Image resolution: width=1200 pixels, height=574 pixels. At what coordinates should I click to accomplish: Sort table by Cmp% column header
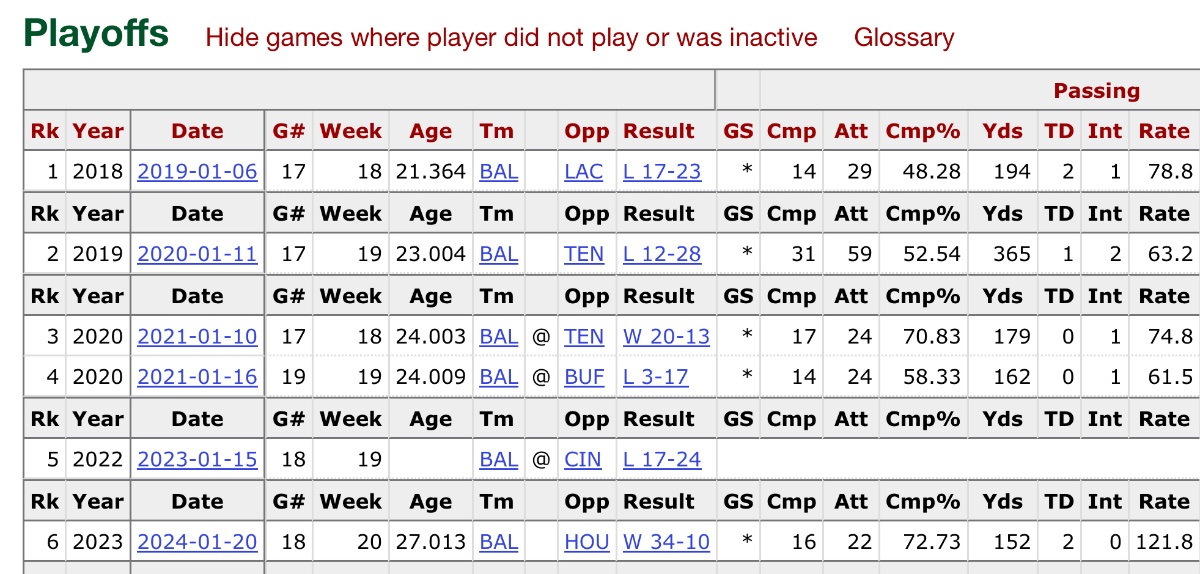click(x=922, y=131)
